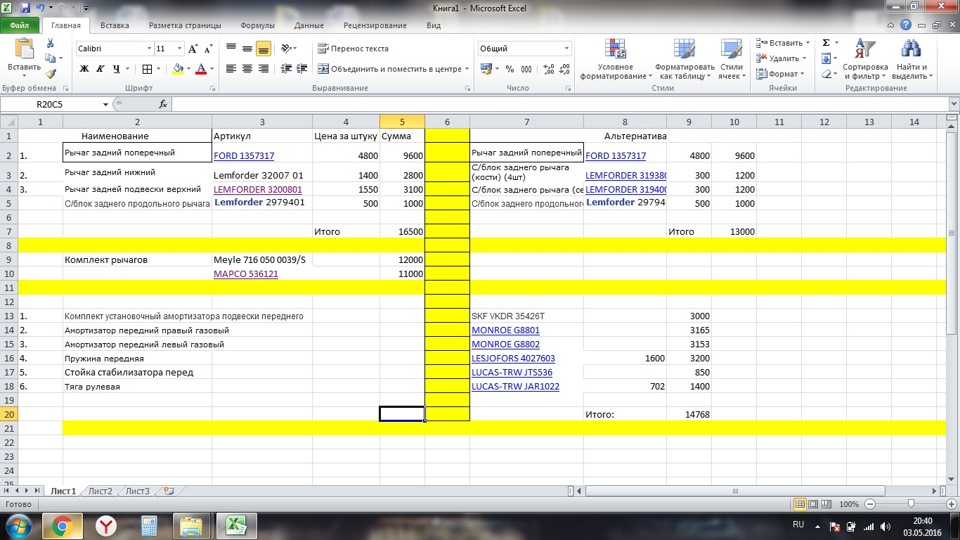960x540 pixels.
Task: Click the AutoSum sigma icon
Action: point(826,43)
